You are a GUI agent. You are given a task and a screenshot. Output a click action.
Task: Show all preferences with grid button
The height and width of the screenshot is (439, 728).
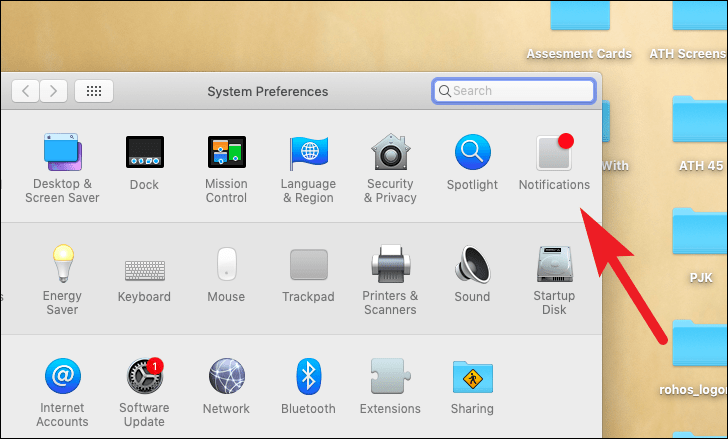pos(94,91)
